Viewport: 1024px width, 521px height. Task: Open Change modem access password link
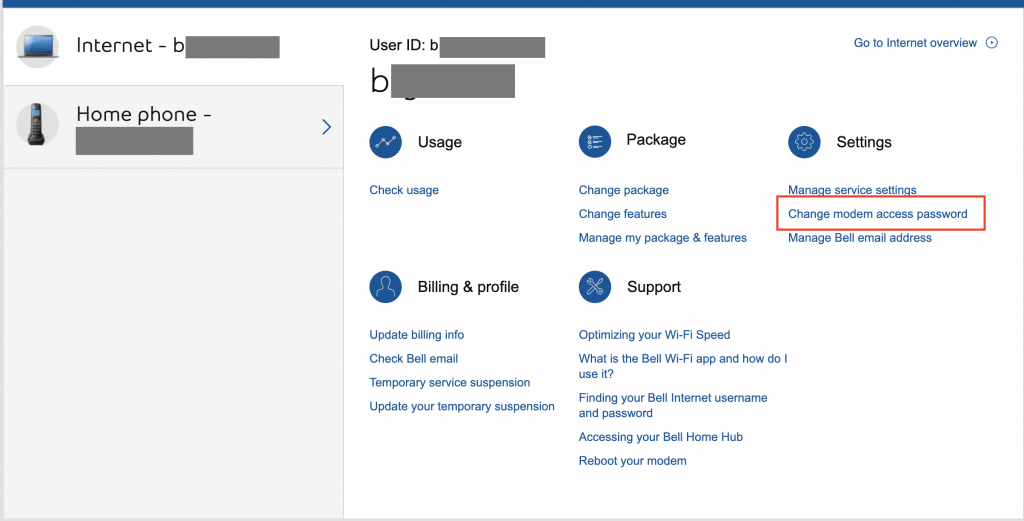[877, 214]
